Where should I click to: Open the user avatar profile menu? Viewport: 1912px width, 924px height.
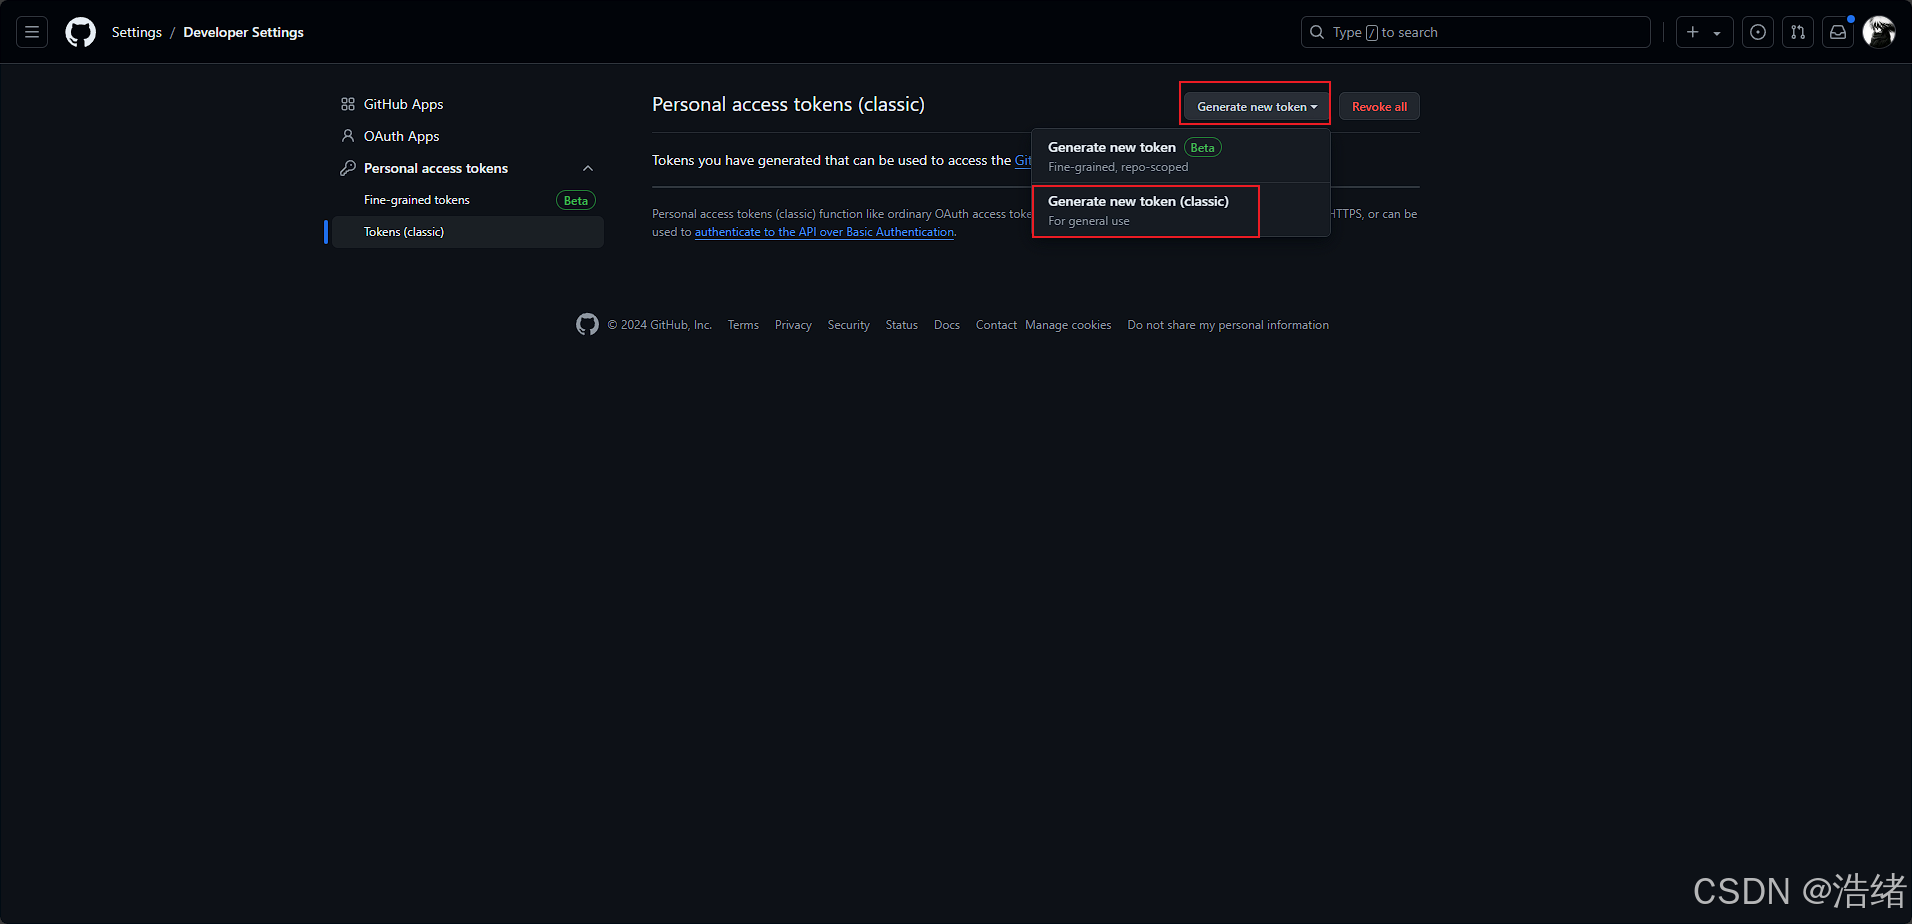coord(1879,32)
